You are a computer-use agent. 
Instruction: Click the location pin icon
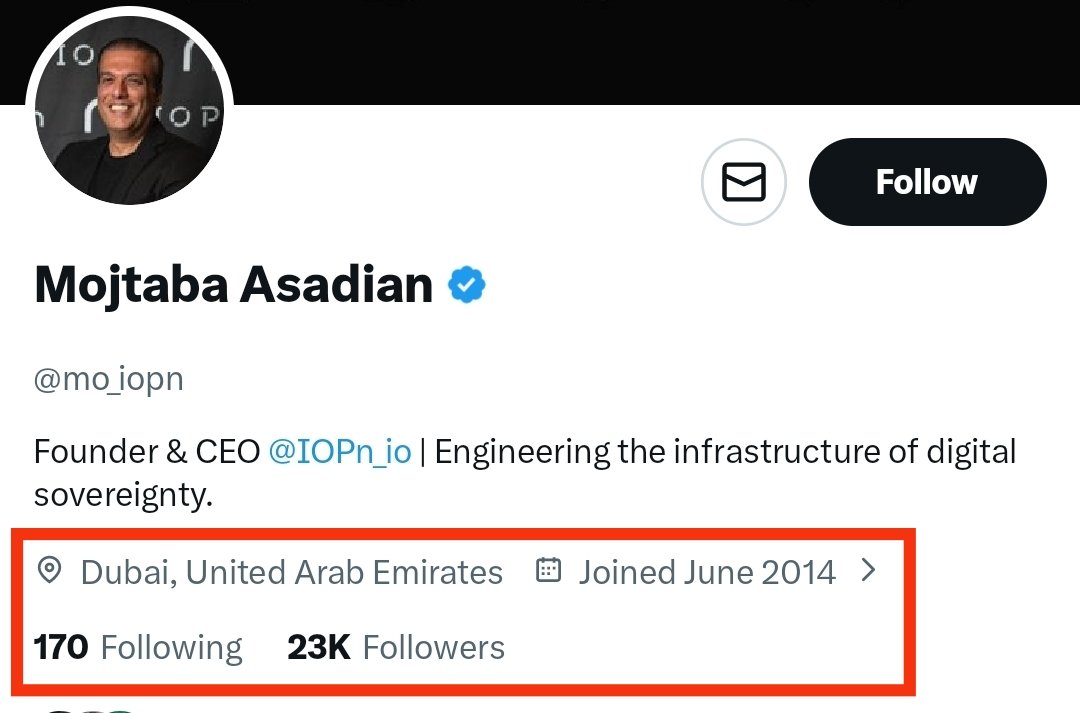[x=48, y=571]
